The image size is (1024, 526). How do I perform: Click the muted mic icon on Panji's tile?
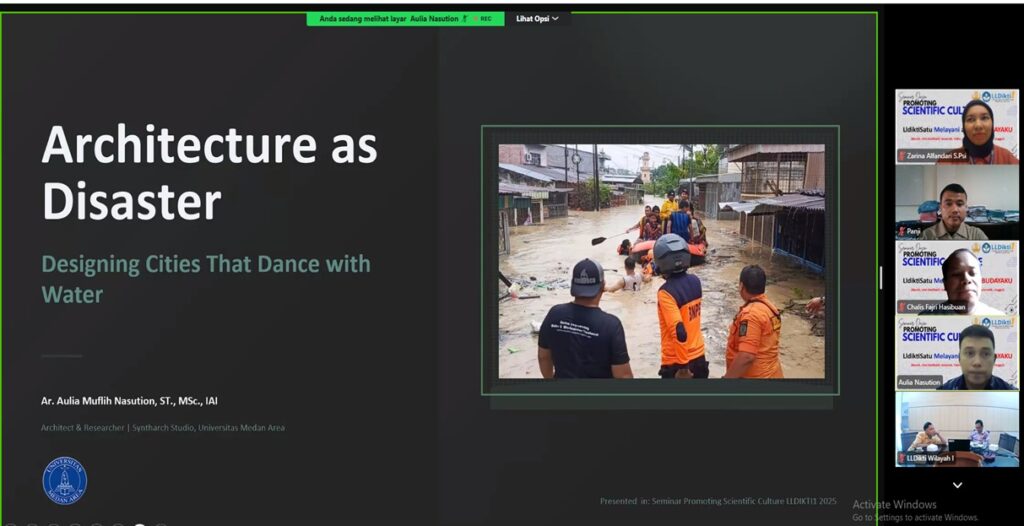(901, 231)
